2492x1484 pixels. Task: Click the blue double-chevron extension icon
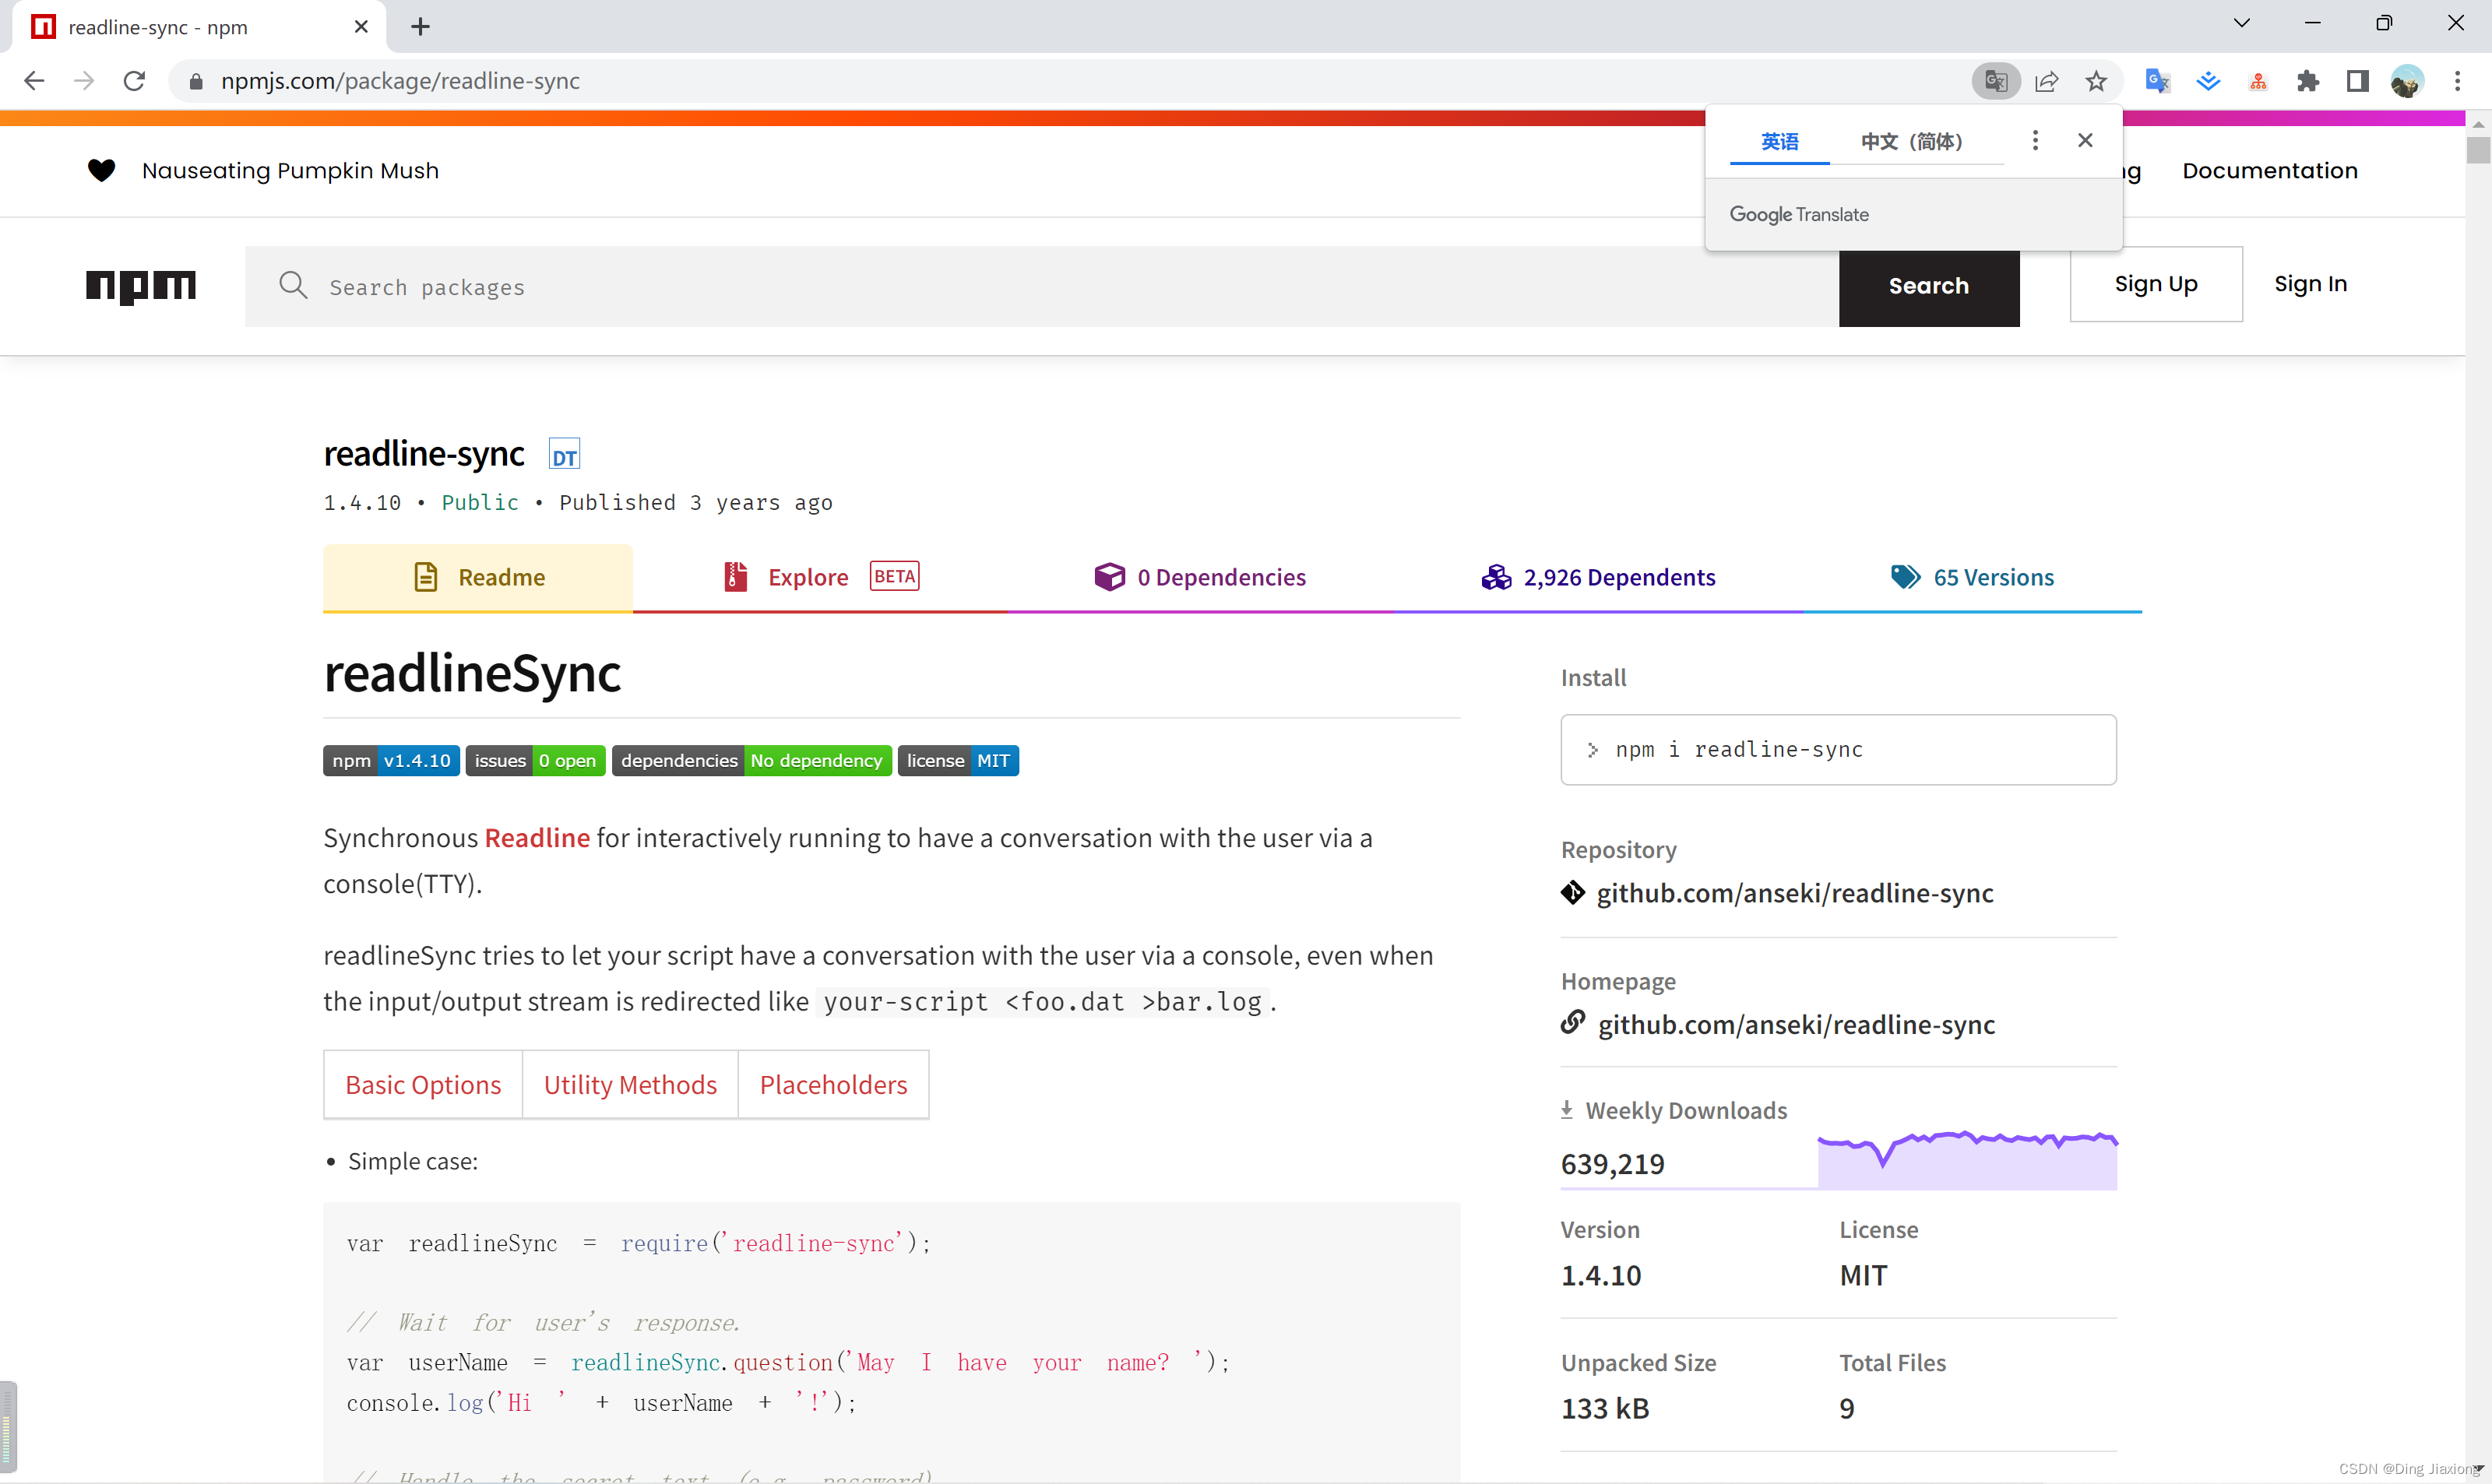[x=2208, y=81]
